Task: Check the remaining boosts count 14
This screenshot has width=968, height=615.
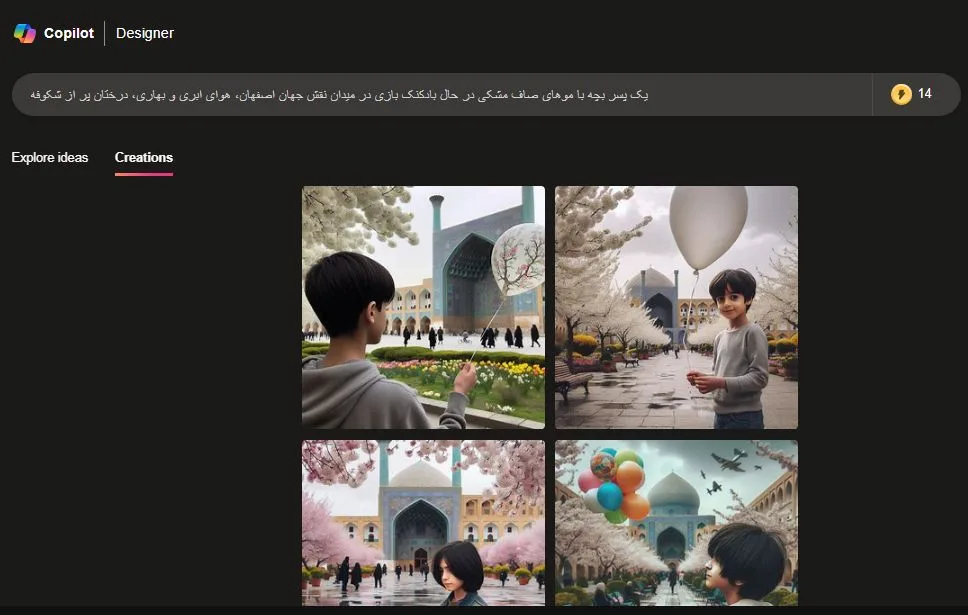Action: click(924, 94)
